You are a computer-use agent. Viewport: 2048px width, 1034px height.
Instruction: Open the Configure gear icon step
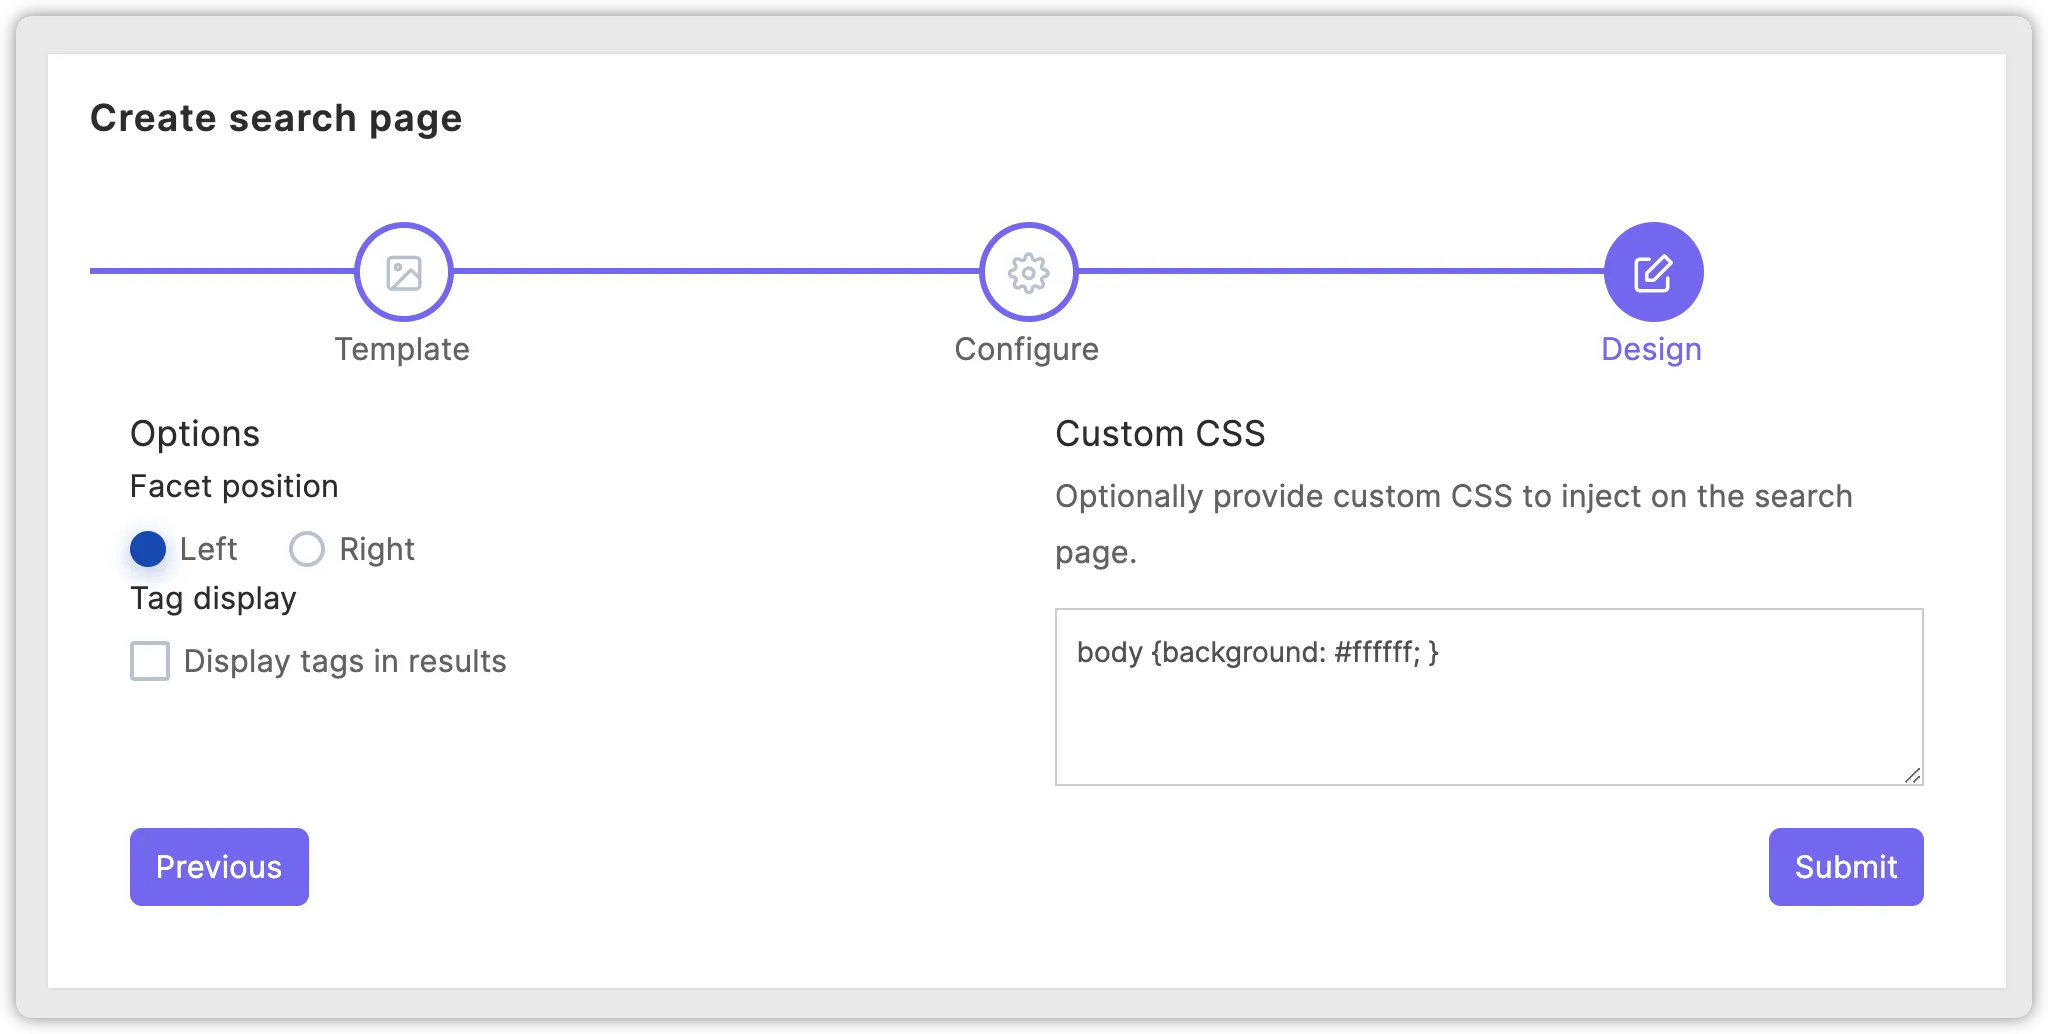[1027, 271]
